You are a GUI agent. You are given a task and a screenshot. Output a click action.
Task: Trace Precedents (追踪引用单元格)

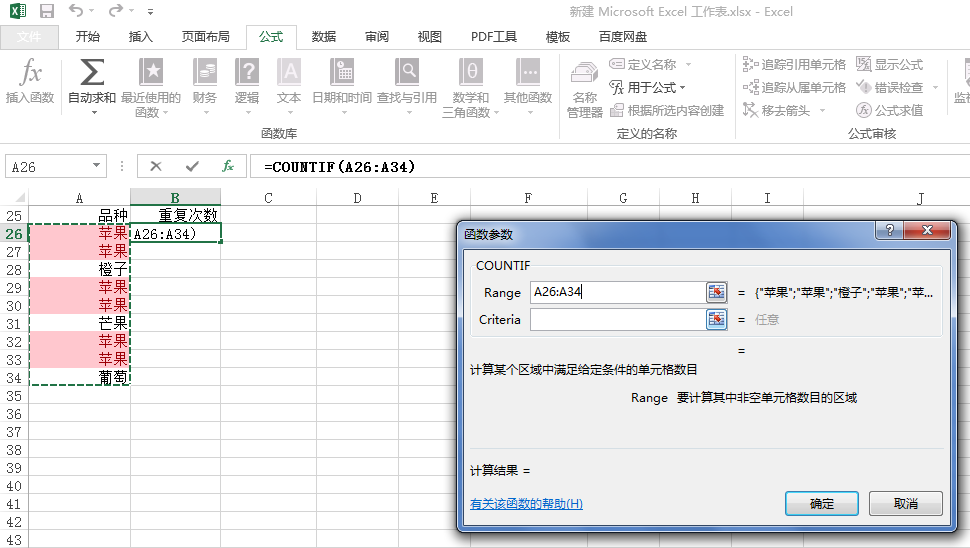tap(794, 64)
